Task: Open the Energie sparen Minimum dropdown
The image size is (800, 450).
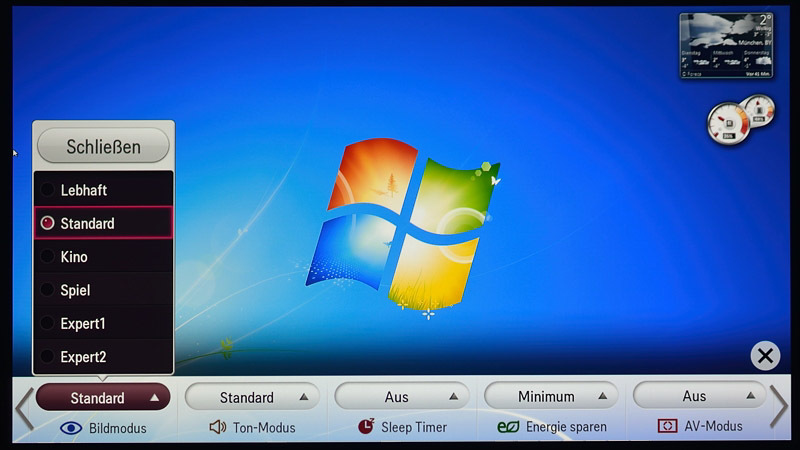Action: pos(551,395)
